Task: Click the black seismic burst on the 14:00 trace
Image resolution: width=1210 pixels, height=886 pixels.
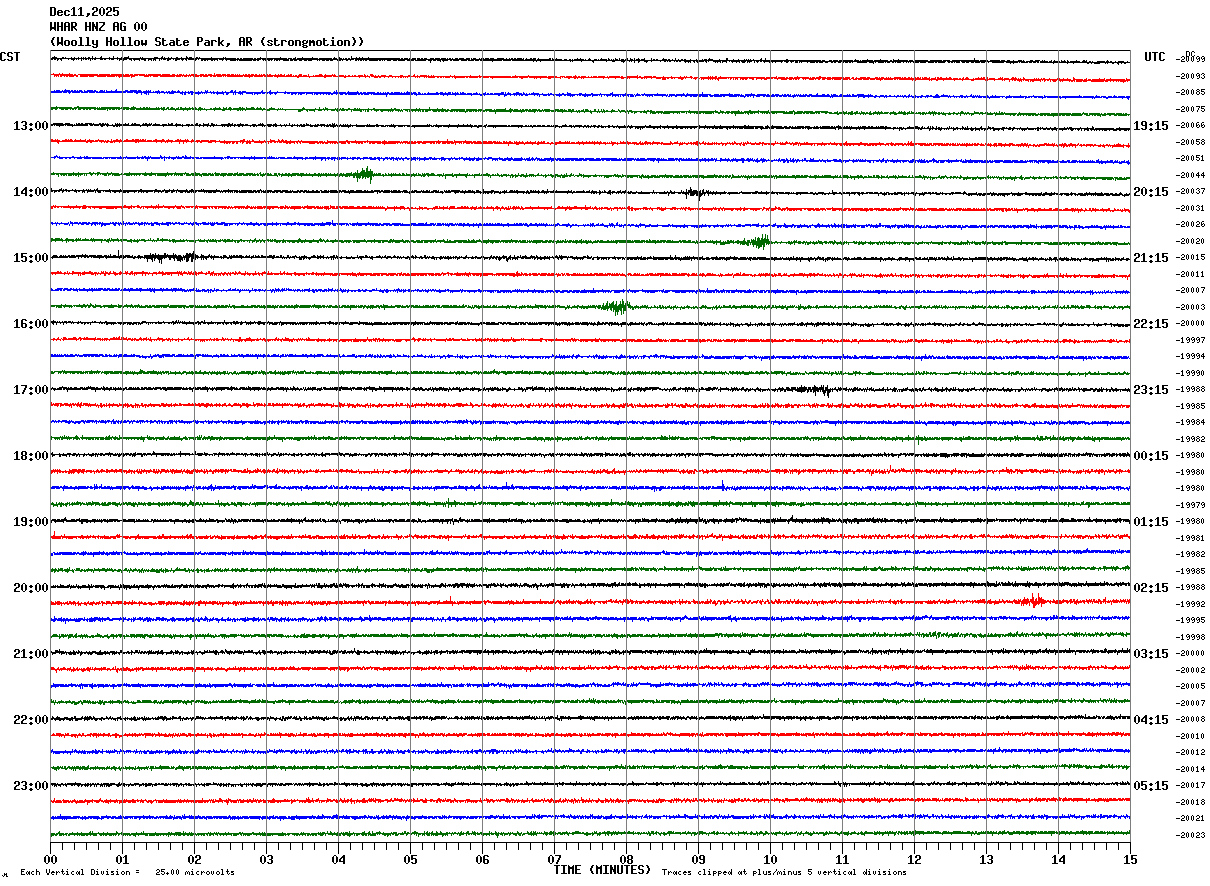Action: coord(696,192)
